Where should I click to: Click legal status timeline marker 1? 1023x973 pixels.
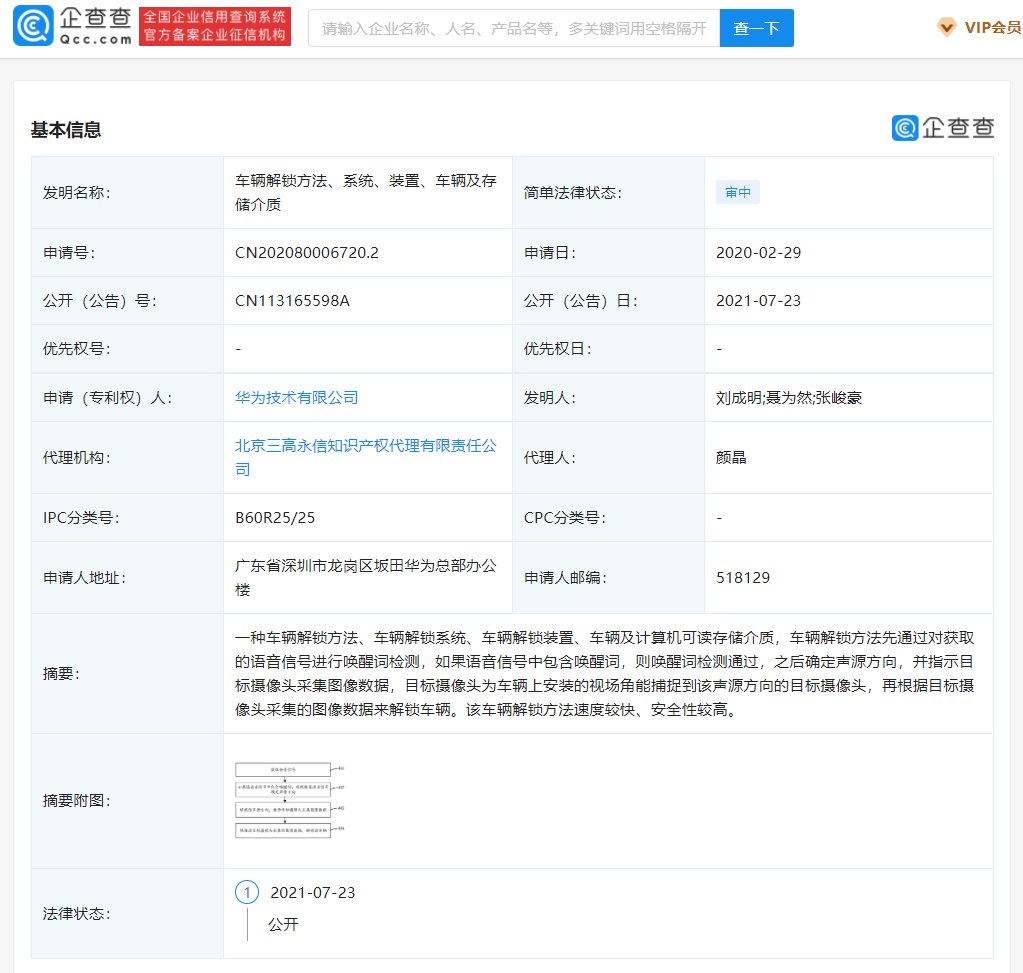[x=247, y=892]
